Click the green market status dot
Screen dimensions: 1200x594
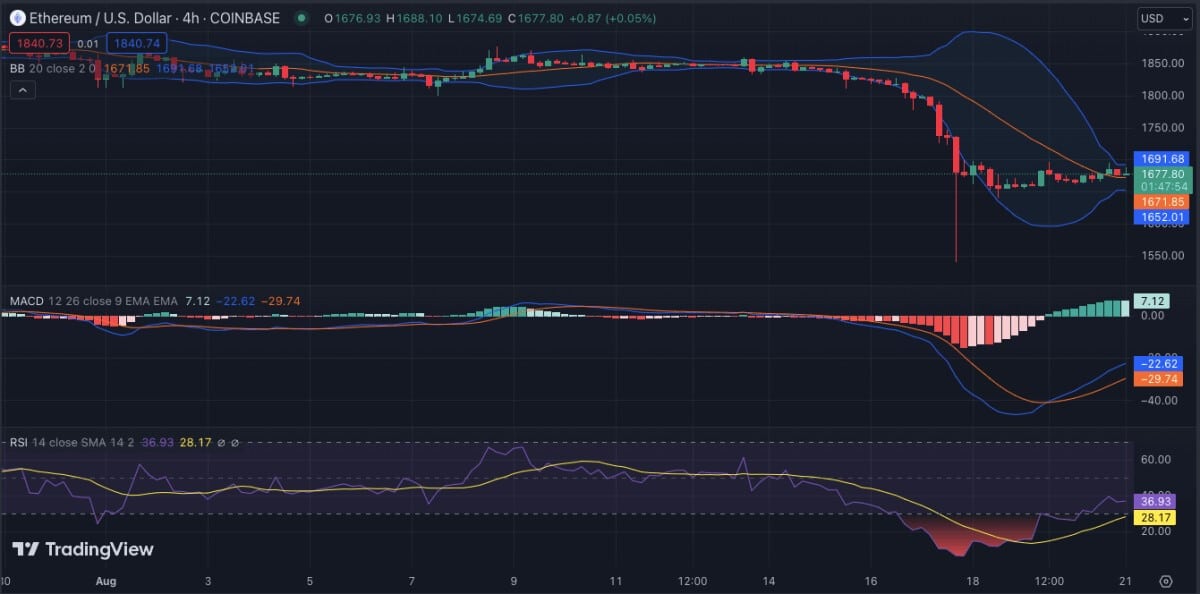tap(302, 18)
